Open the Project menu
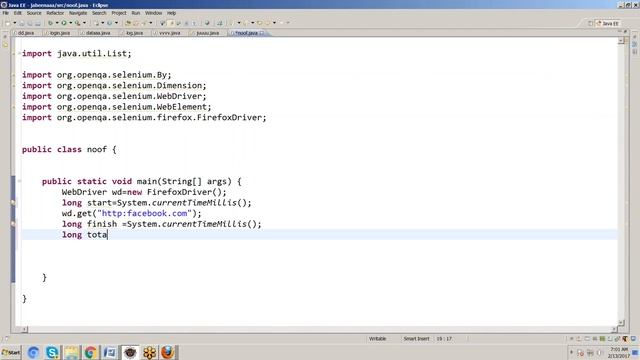 point(119,13)
